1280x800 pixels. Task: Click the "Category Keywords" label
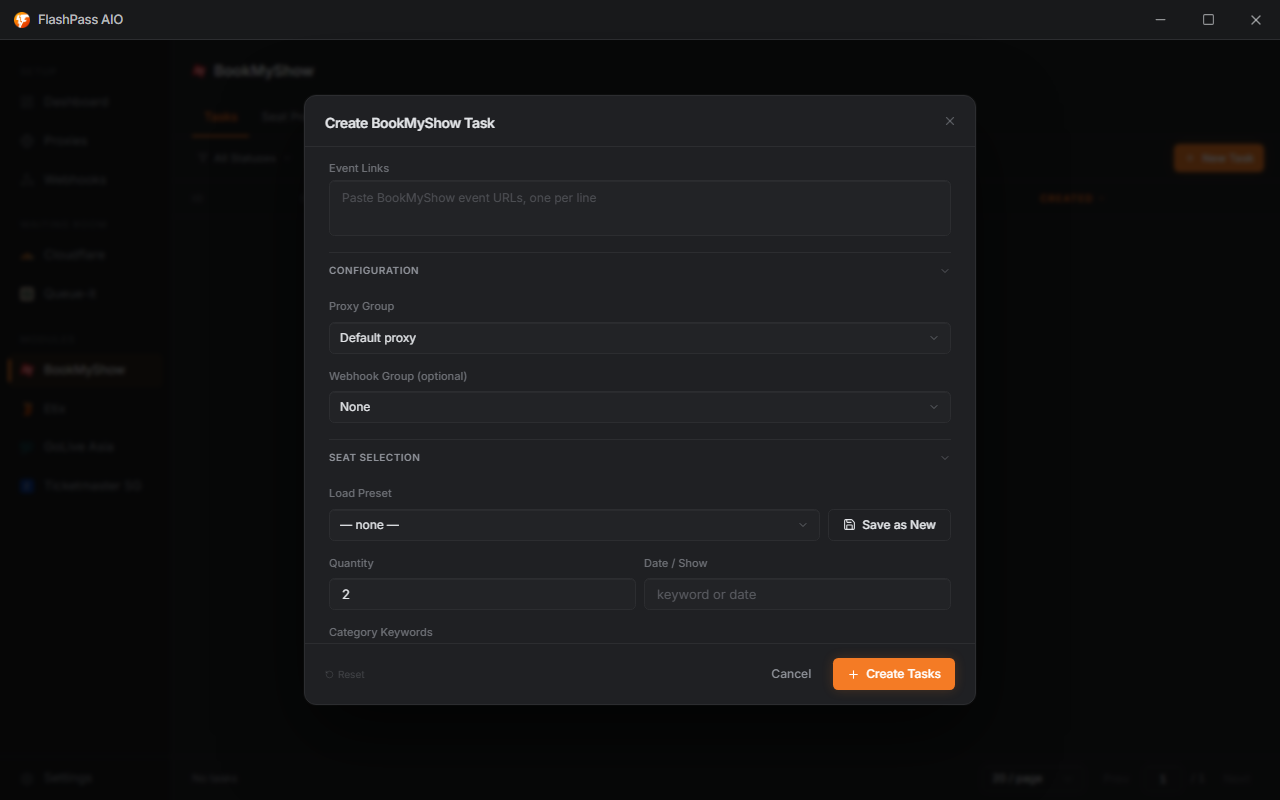(381, 632)
